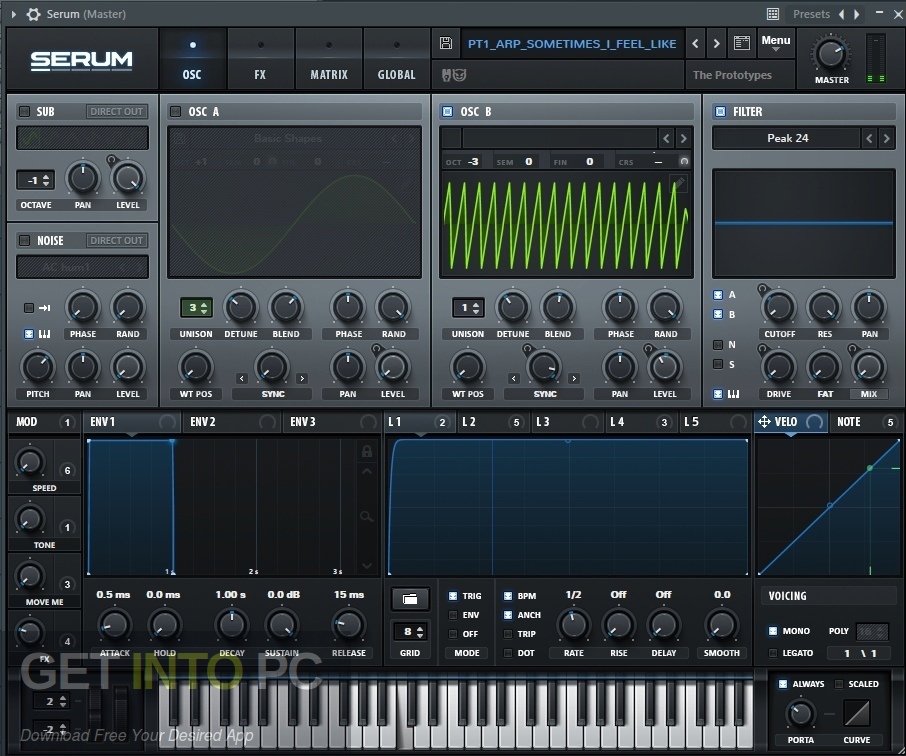The width and height of the screenshot is (906, 756).
Task: Click the lock icon in the ENV1 display
Action: pos(366,451)
